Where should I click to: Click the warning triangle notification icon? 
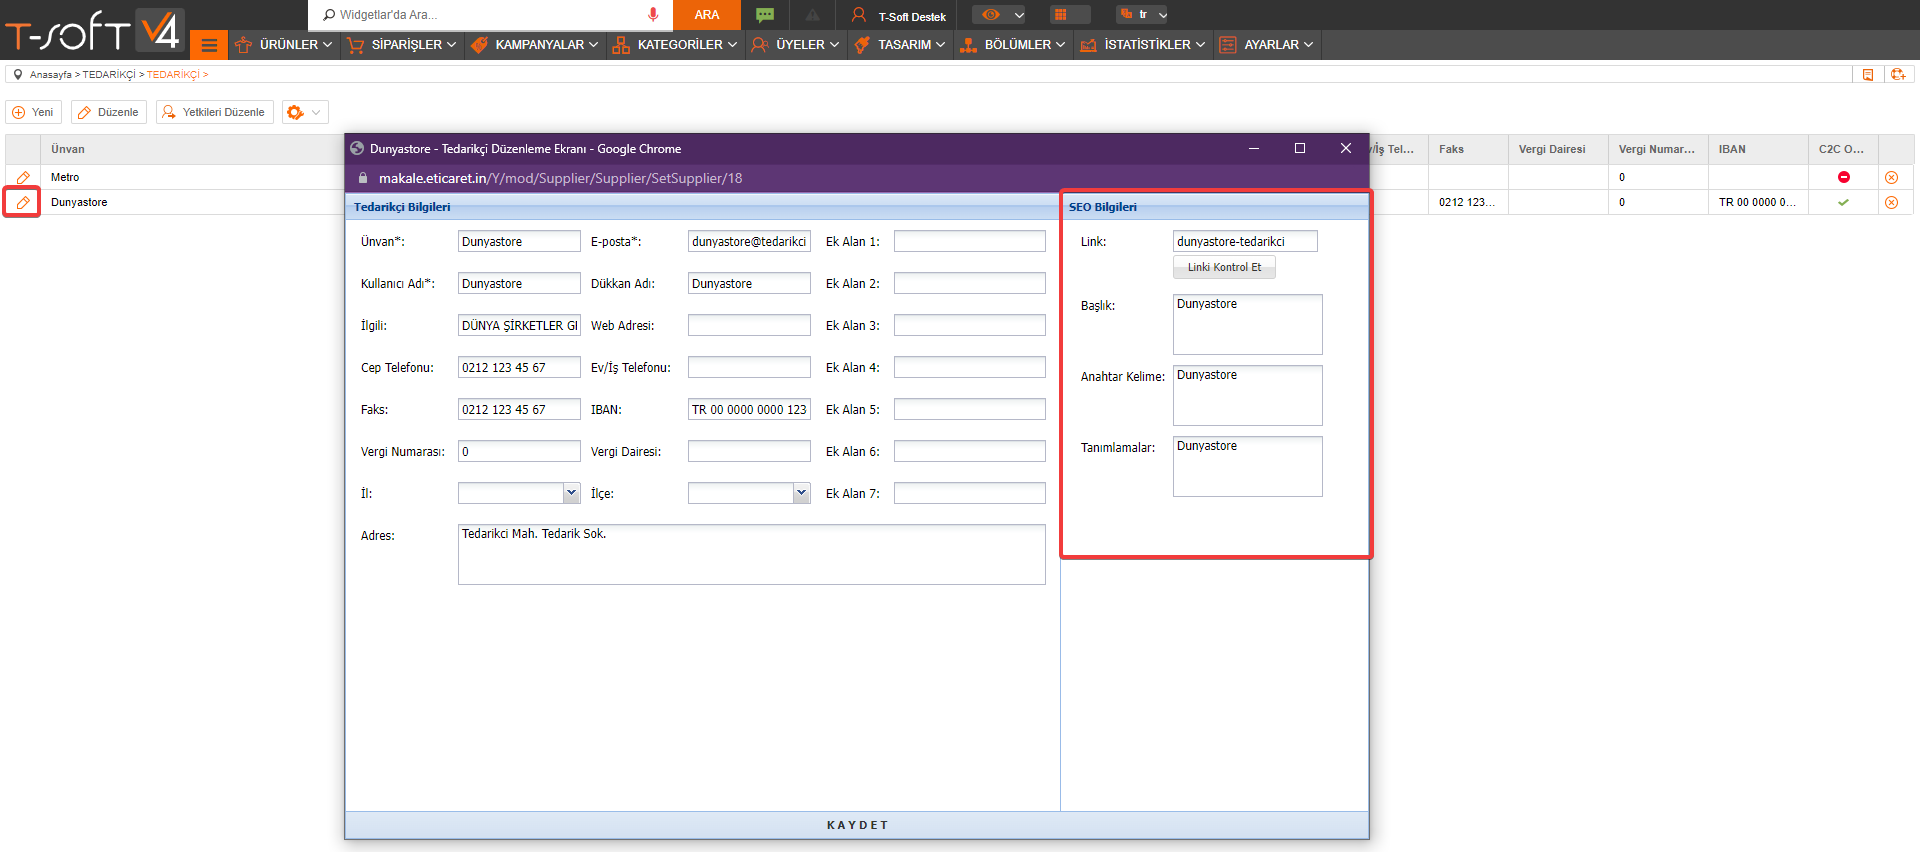[x=812, y=15]
